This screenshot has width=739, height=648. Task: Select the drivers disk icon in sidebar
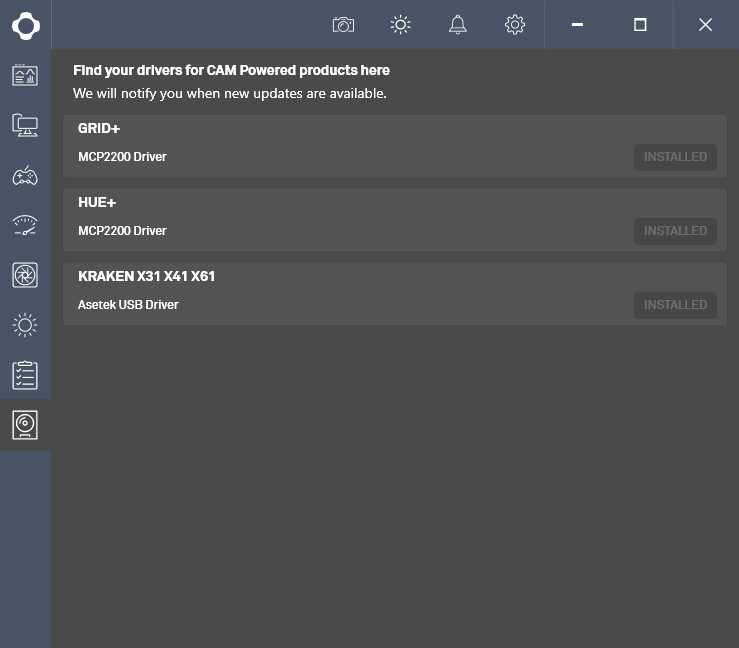click(x=25, y=425)
